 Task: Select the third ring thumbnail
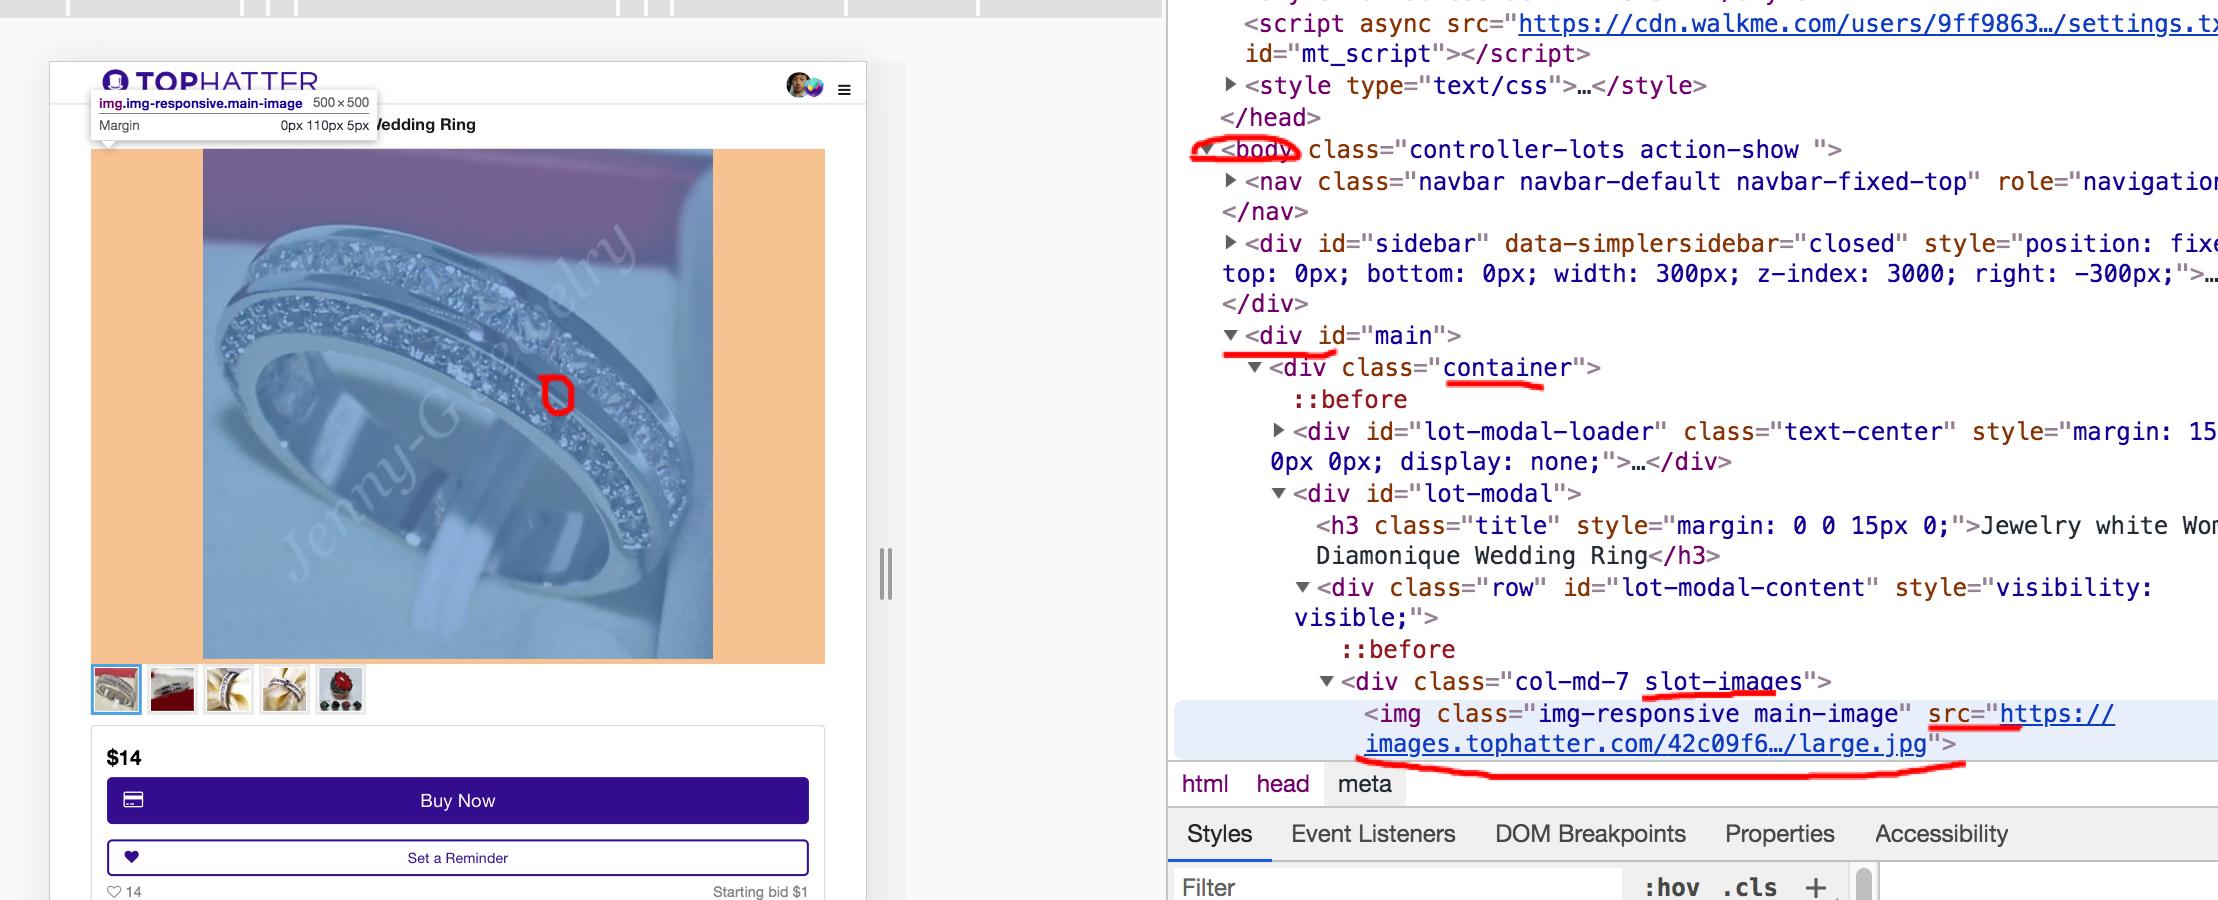pos(228,689)
